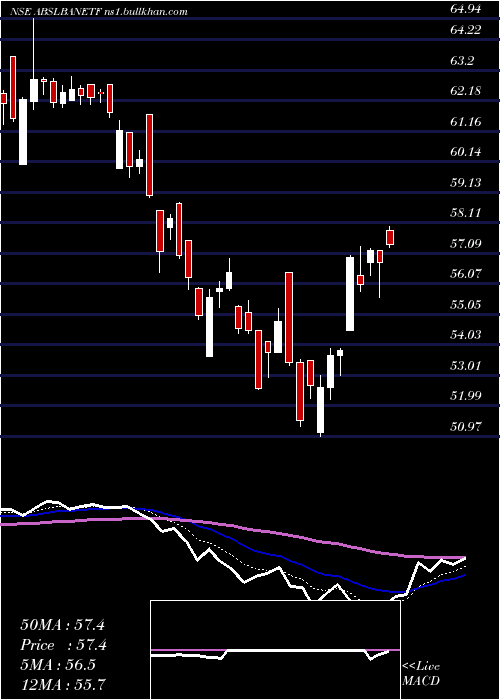Click the 51.99 price axis label
Screen dimensions: 500x700
tap(466, 396)
